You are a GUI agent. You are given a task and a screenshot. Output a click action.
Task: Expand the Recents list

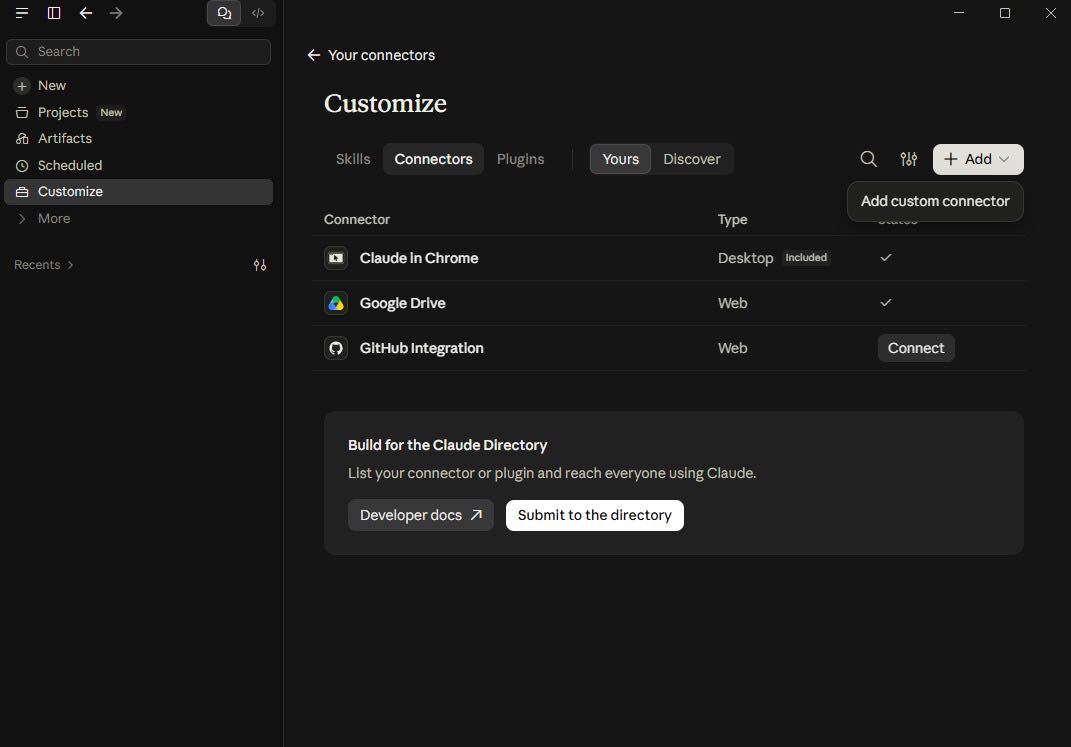[44, 265]
